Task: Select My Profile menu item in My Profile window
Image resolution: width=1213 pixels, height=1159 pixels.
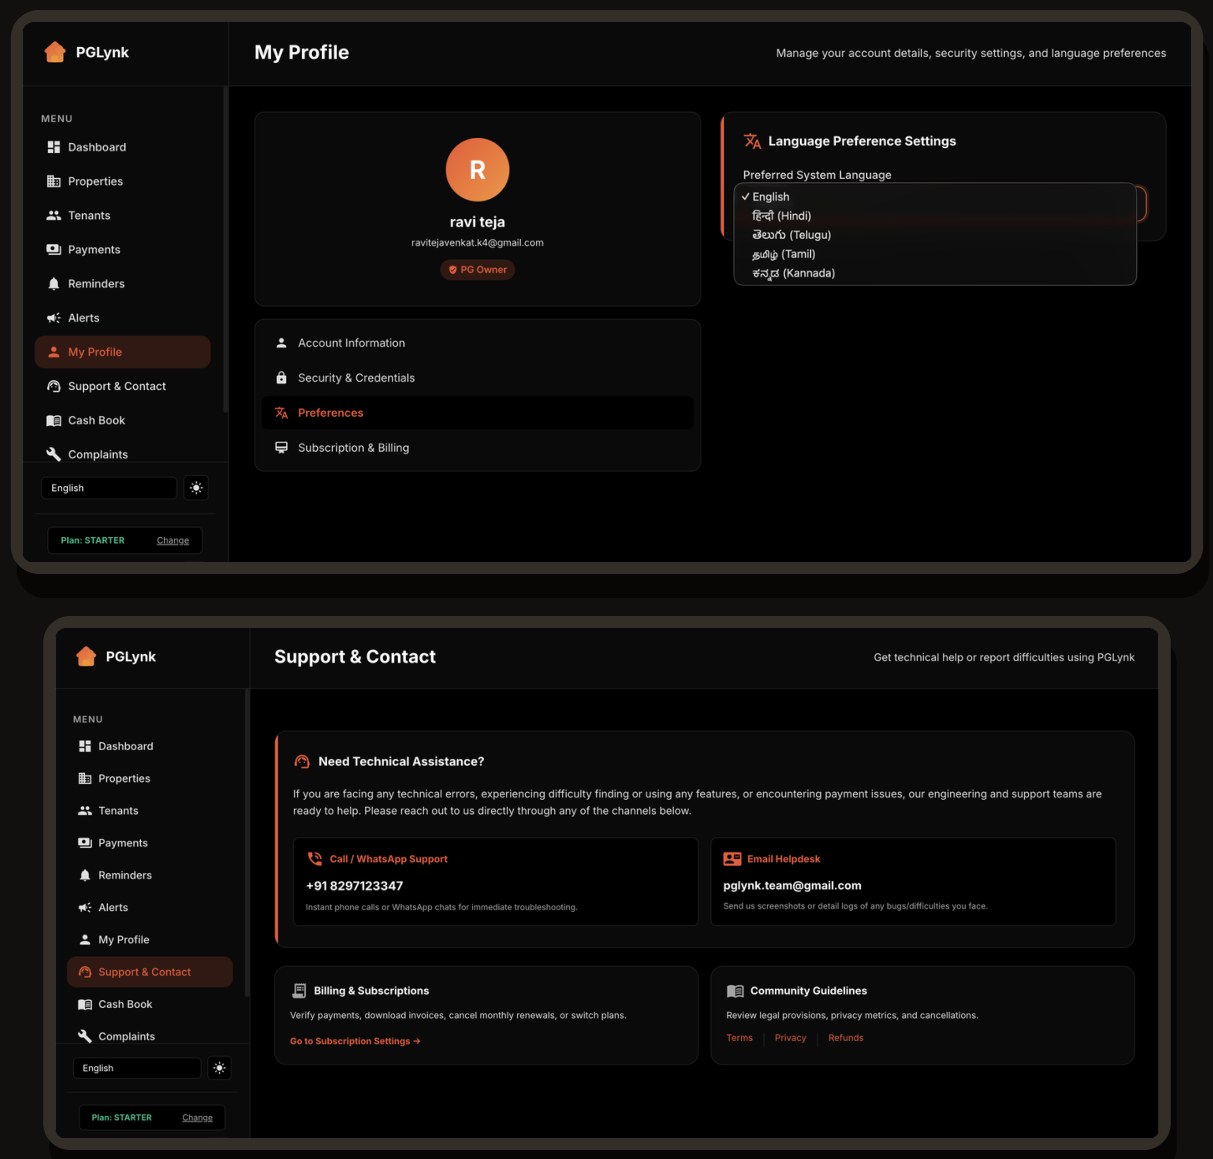Action: [122, 352]
